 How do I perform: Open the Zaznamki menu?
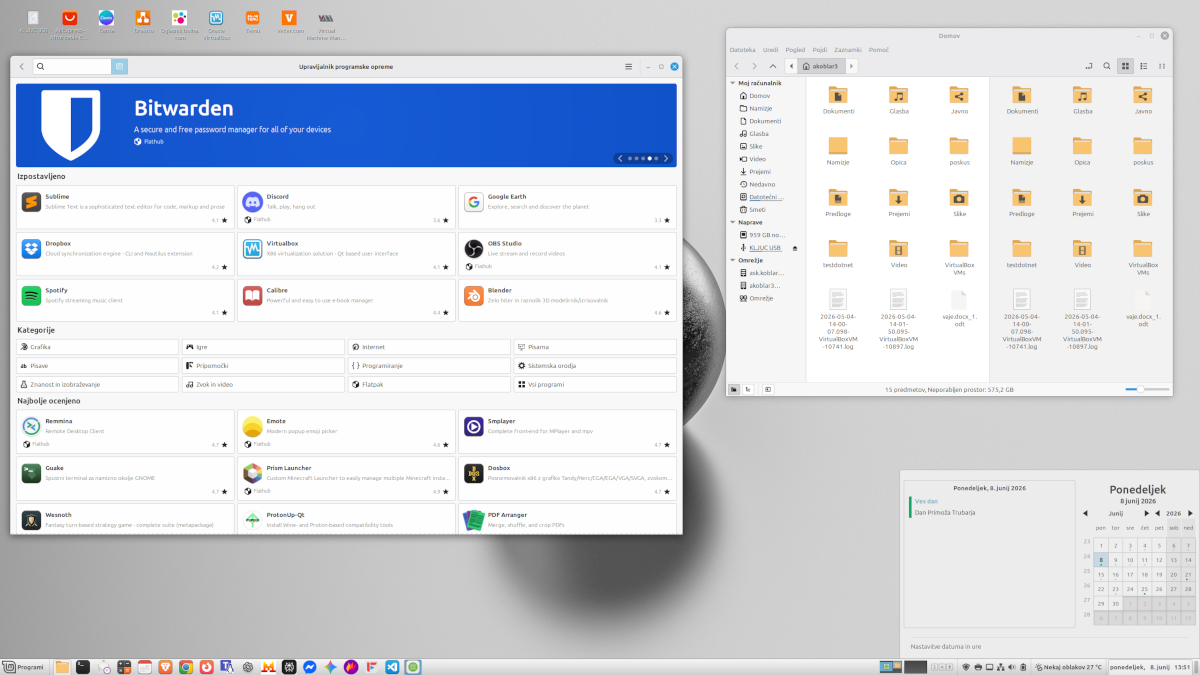click(848, 49)
